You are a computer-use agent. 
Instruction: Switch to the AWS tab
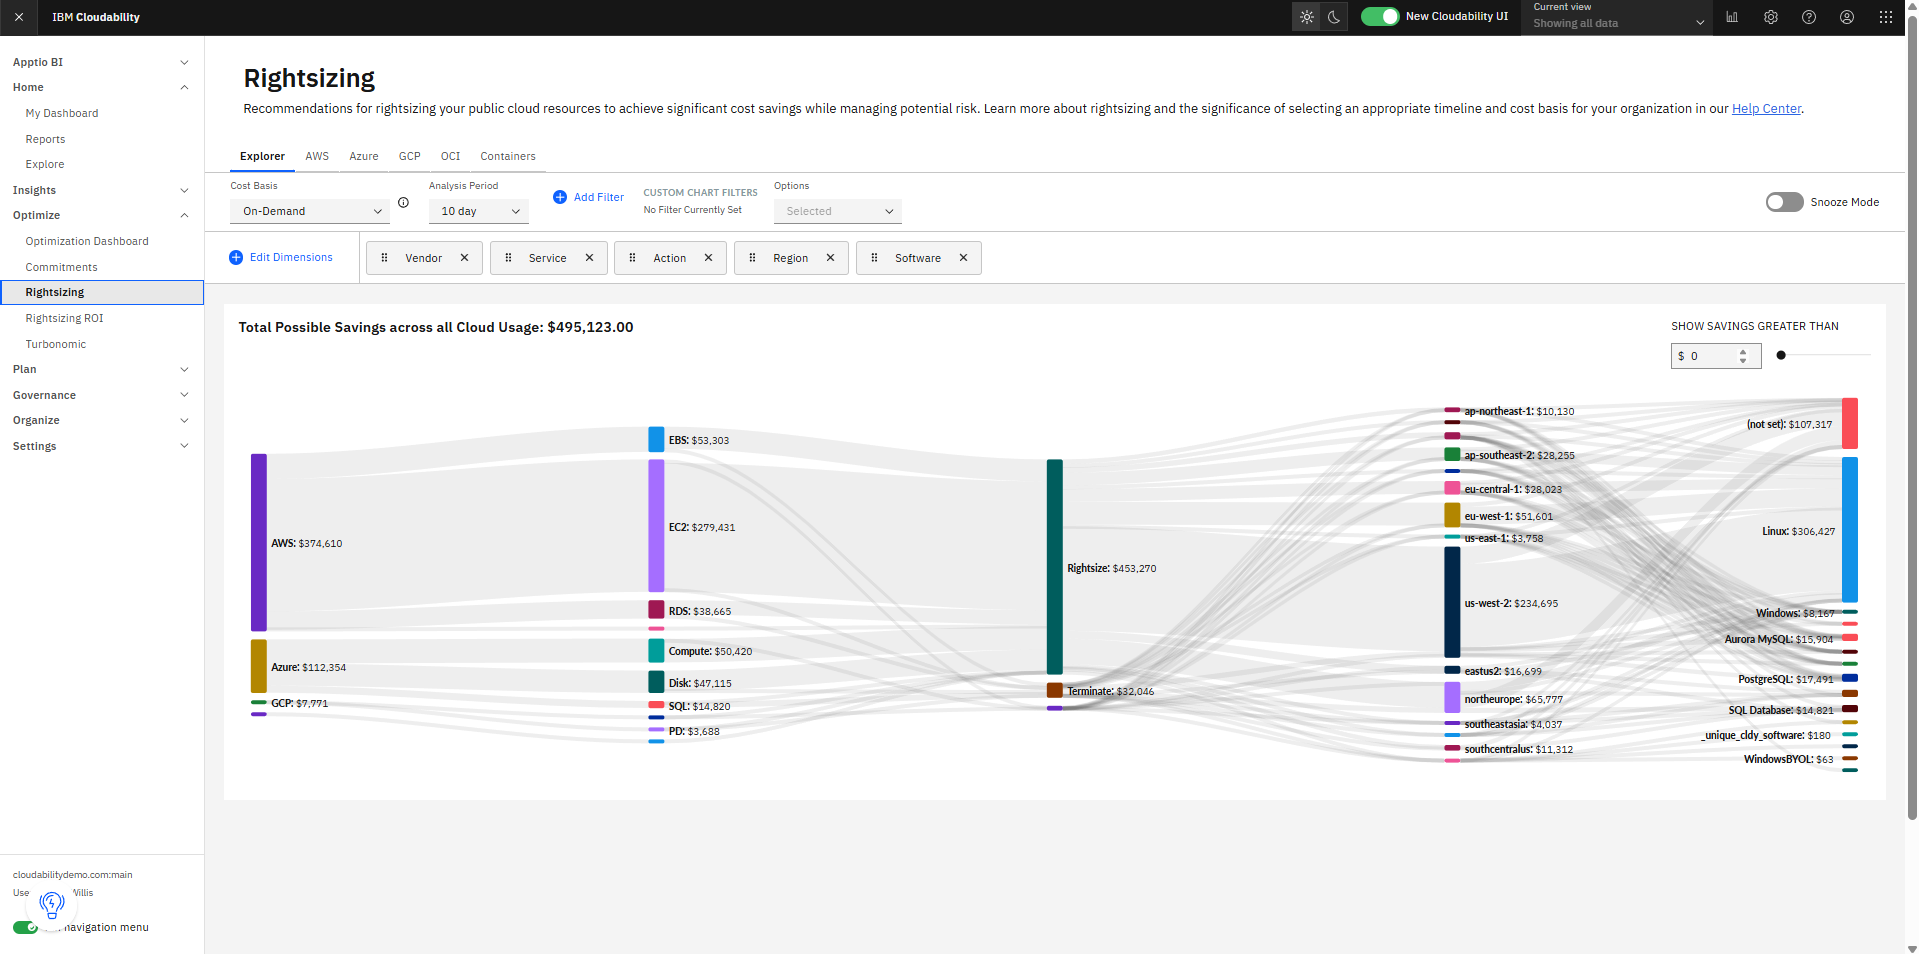[317, 156]
